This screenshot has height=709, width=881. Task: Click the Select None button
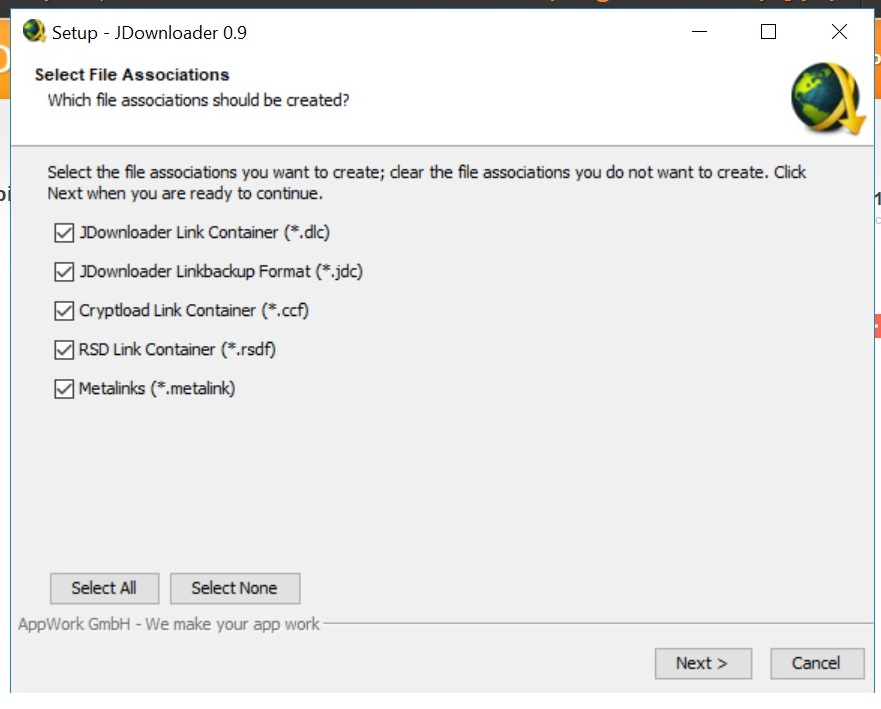(235, 588)
